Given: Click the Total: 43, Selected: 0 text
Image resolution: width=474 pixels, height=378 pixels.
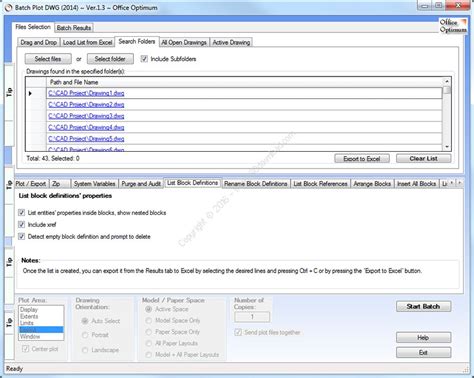Looking at the screenshot, I should coord(53,159).
